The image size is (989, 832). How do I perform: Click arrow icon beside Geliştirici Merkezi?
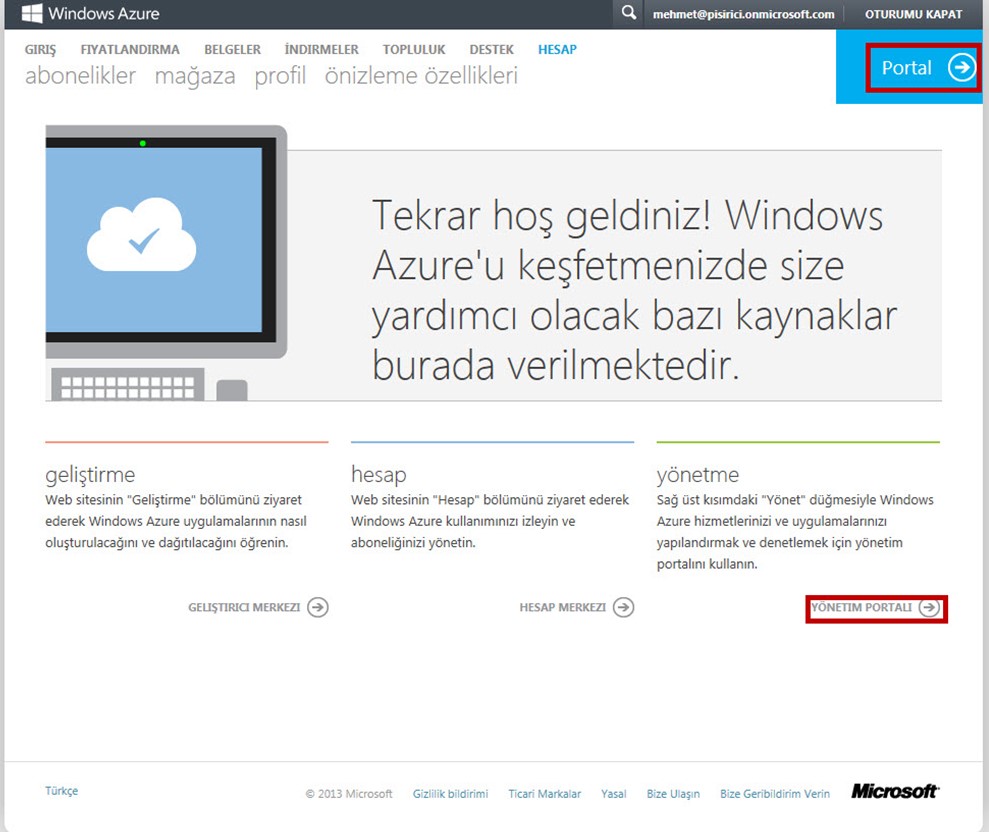[x=317, y=607]
